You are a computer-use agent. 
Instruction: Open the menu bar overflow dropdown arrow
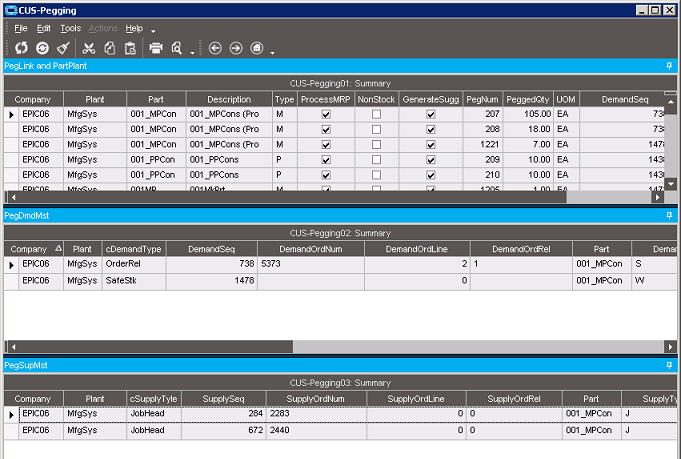point(153,31)
